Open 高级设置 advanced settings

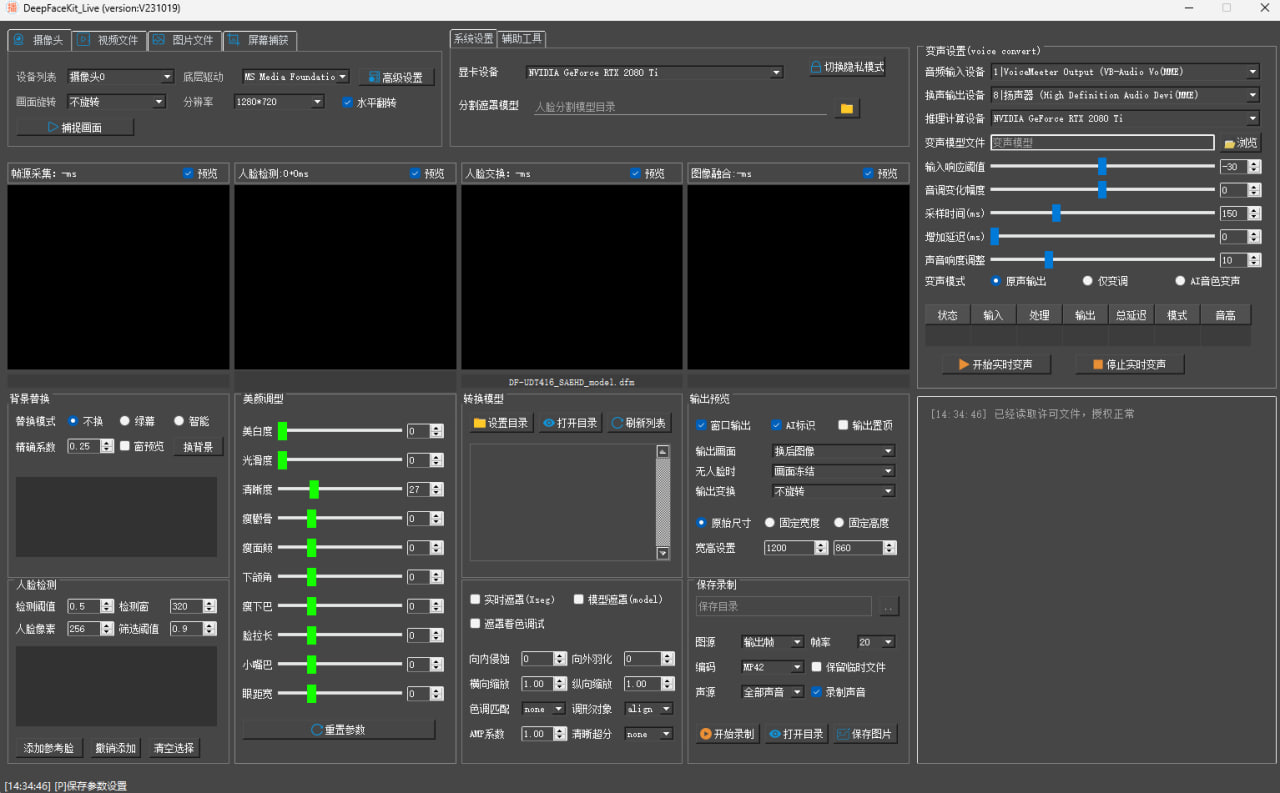point(396,77)
